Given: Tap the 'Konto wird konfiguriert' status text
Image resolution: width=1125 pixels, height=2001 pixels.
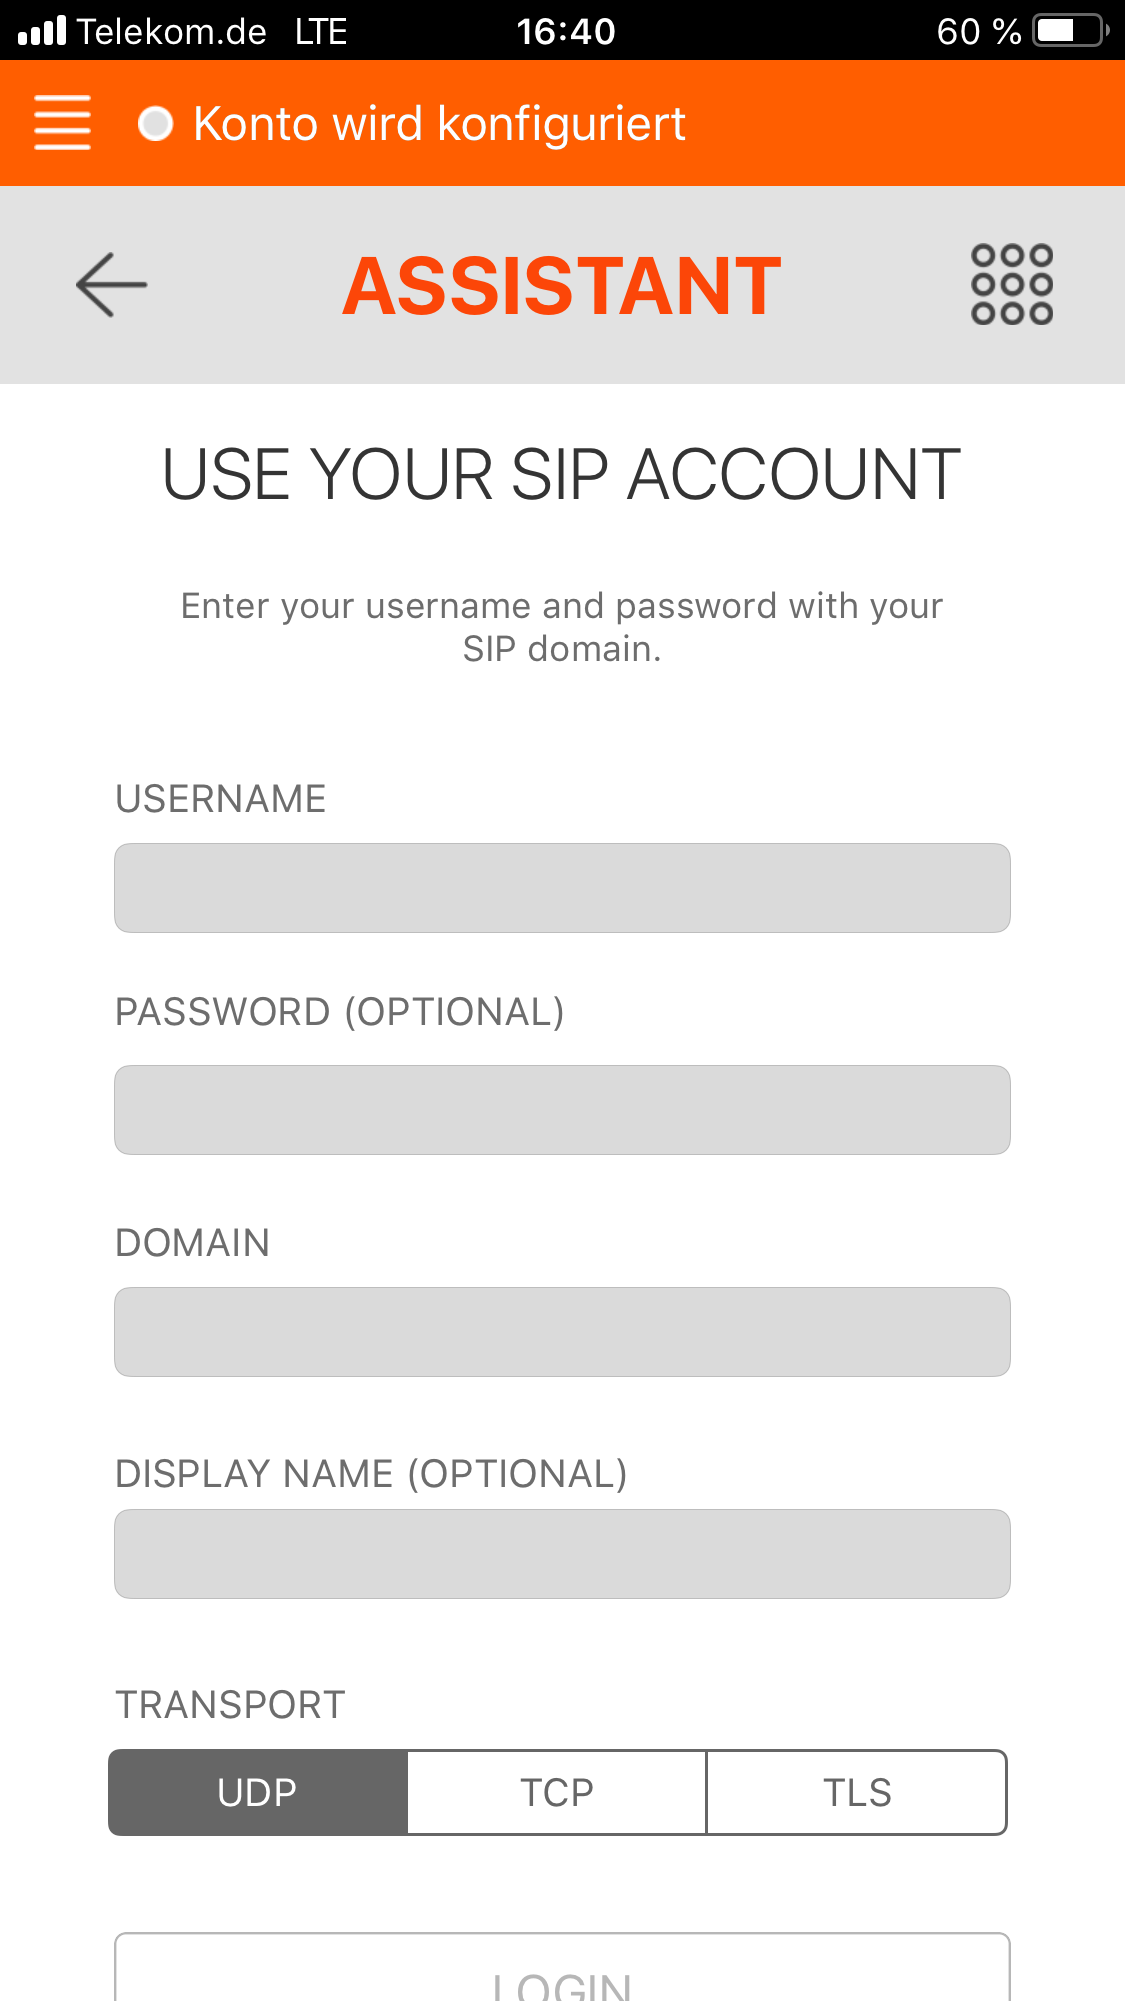Looking at the screenshot, I should (x=439, y=124).
